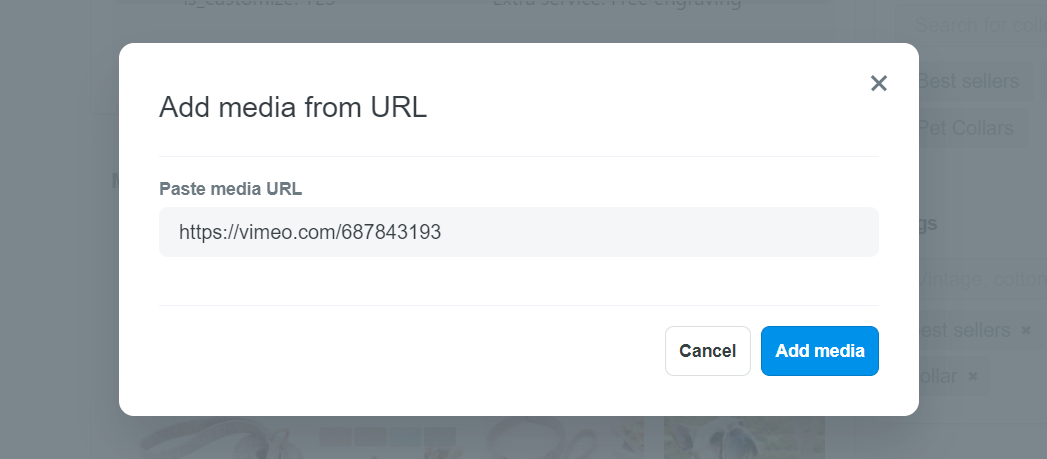Remove the collar tag via its x
The width and height of the screenshot is (1047, 459).
[x=973, y=376]
